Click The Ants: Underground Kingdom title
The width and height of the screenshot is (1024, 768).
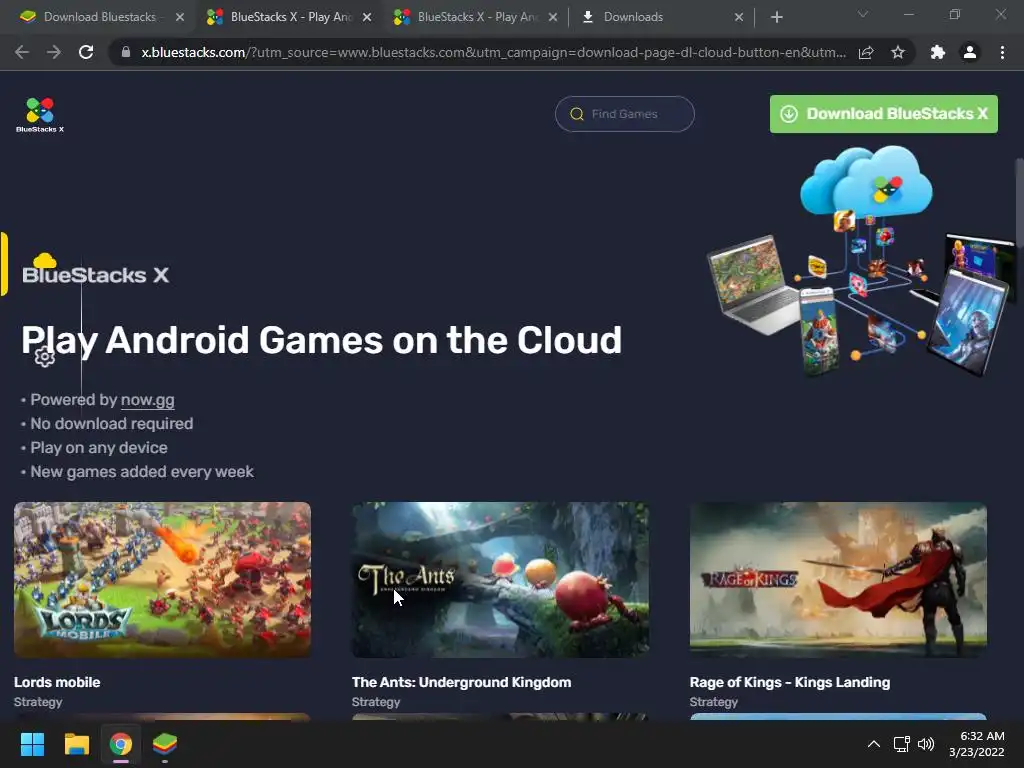tap(461, 682)
